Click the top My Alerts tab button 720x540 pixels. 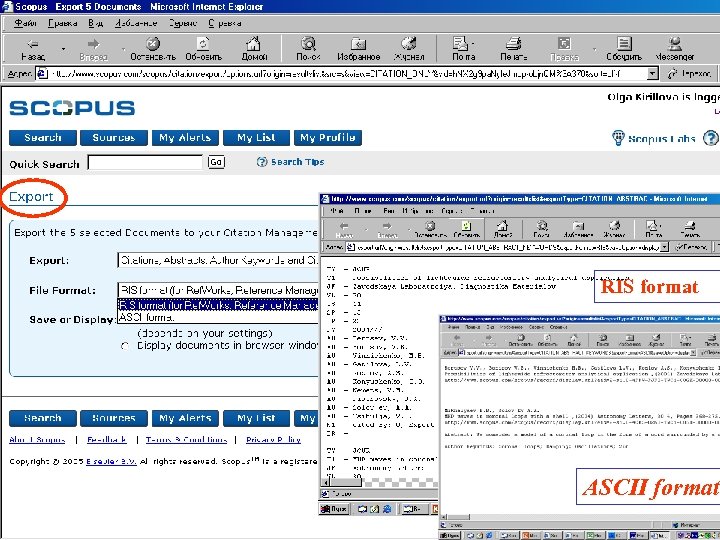185,138
